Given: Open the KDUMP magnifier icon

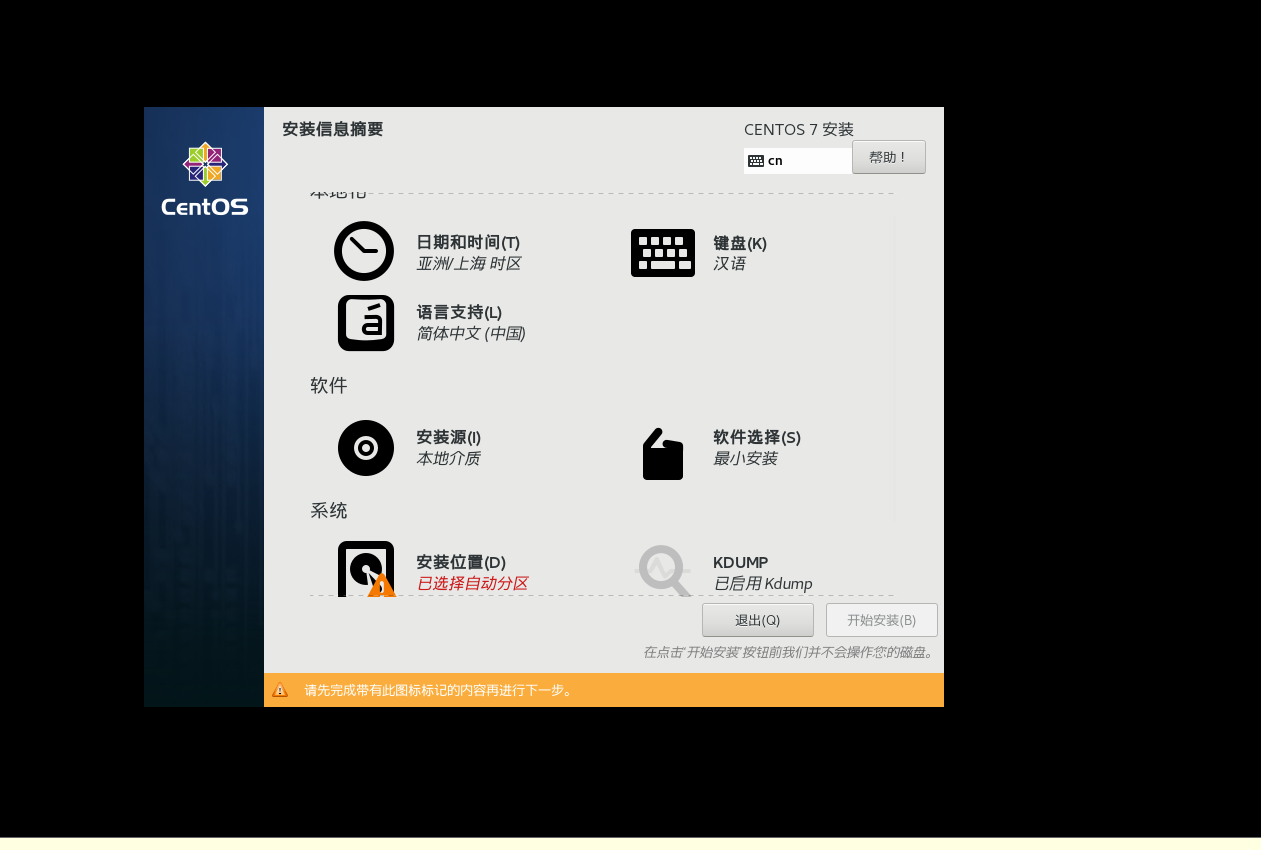Looking at the screenshot, I should point(663,571).
